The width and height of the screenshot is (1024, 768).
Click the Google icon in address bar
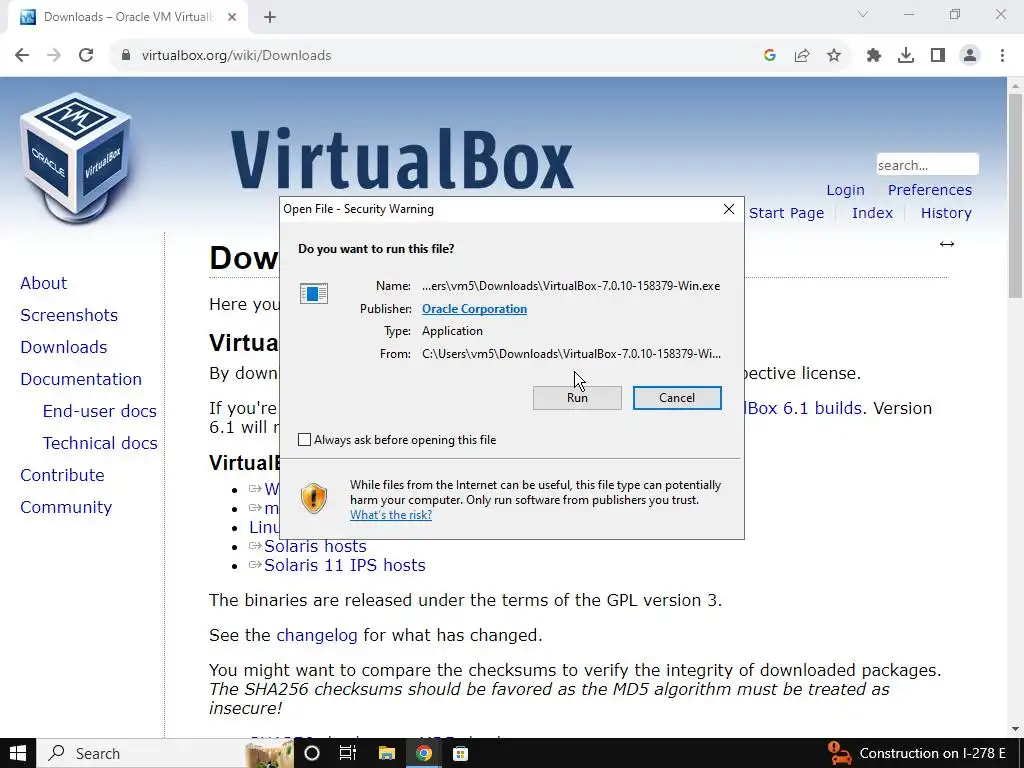point(770,56)
